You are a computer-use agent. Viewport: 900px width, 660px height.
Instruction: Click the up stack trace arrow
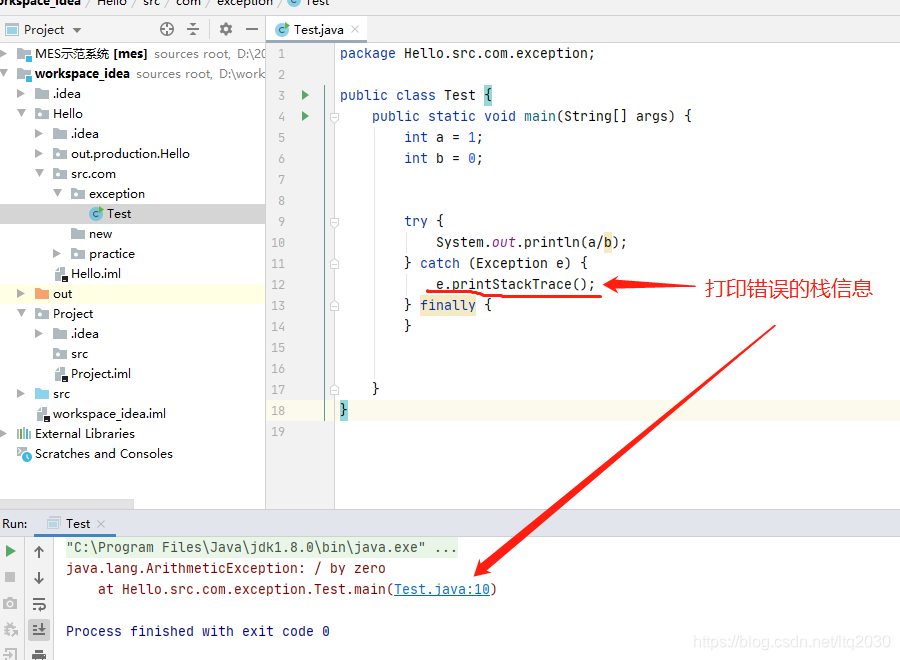click(x=39, y=552)
